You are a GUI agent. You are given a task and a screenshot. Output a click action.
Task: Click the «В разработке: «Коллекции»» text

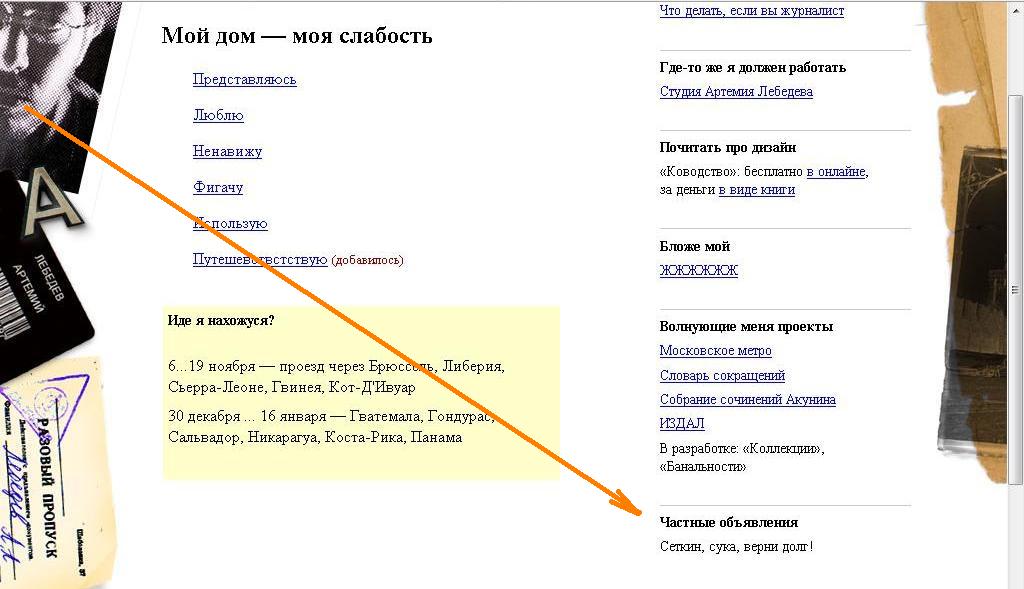point(742,449)
